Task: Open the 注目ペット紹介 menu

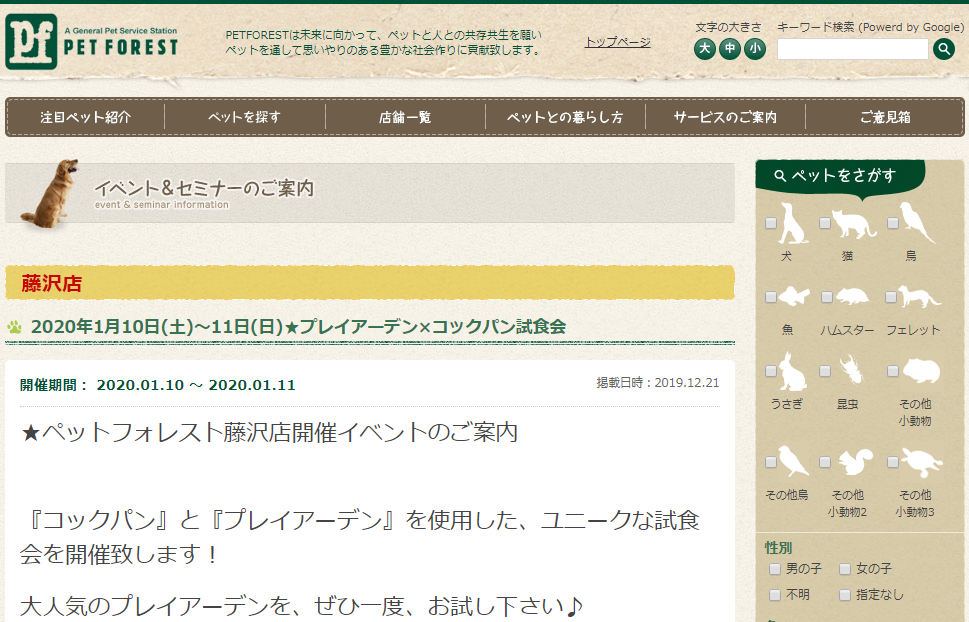Action: 86,117
